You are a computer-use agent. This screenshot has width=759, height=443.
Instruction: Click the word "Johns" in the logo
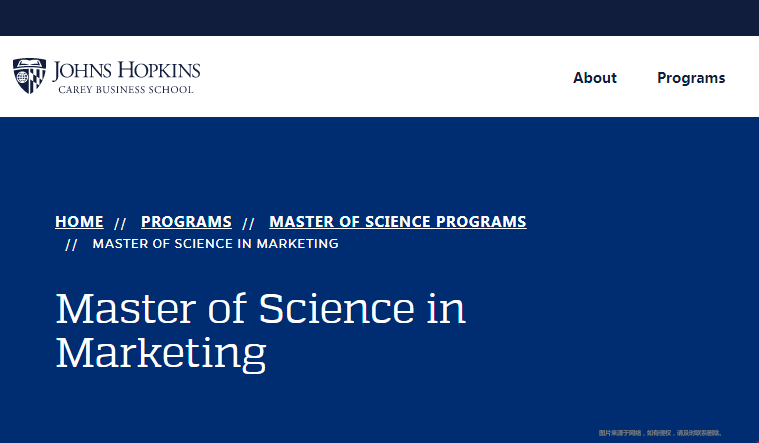pos(82,71)
